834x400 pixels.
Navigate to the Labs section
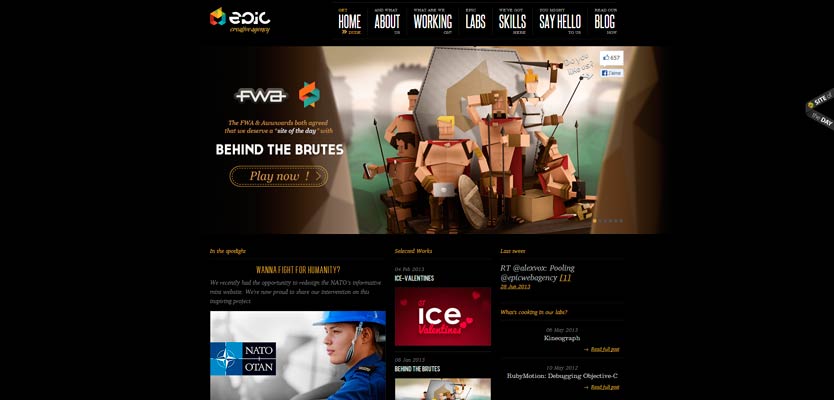coord(475,22)
